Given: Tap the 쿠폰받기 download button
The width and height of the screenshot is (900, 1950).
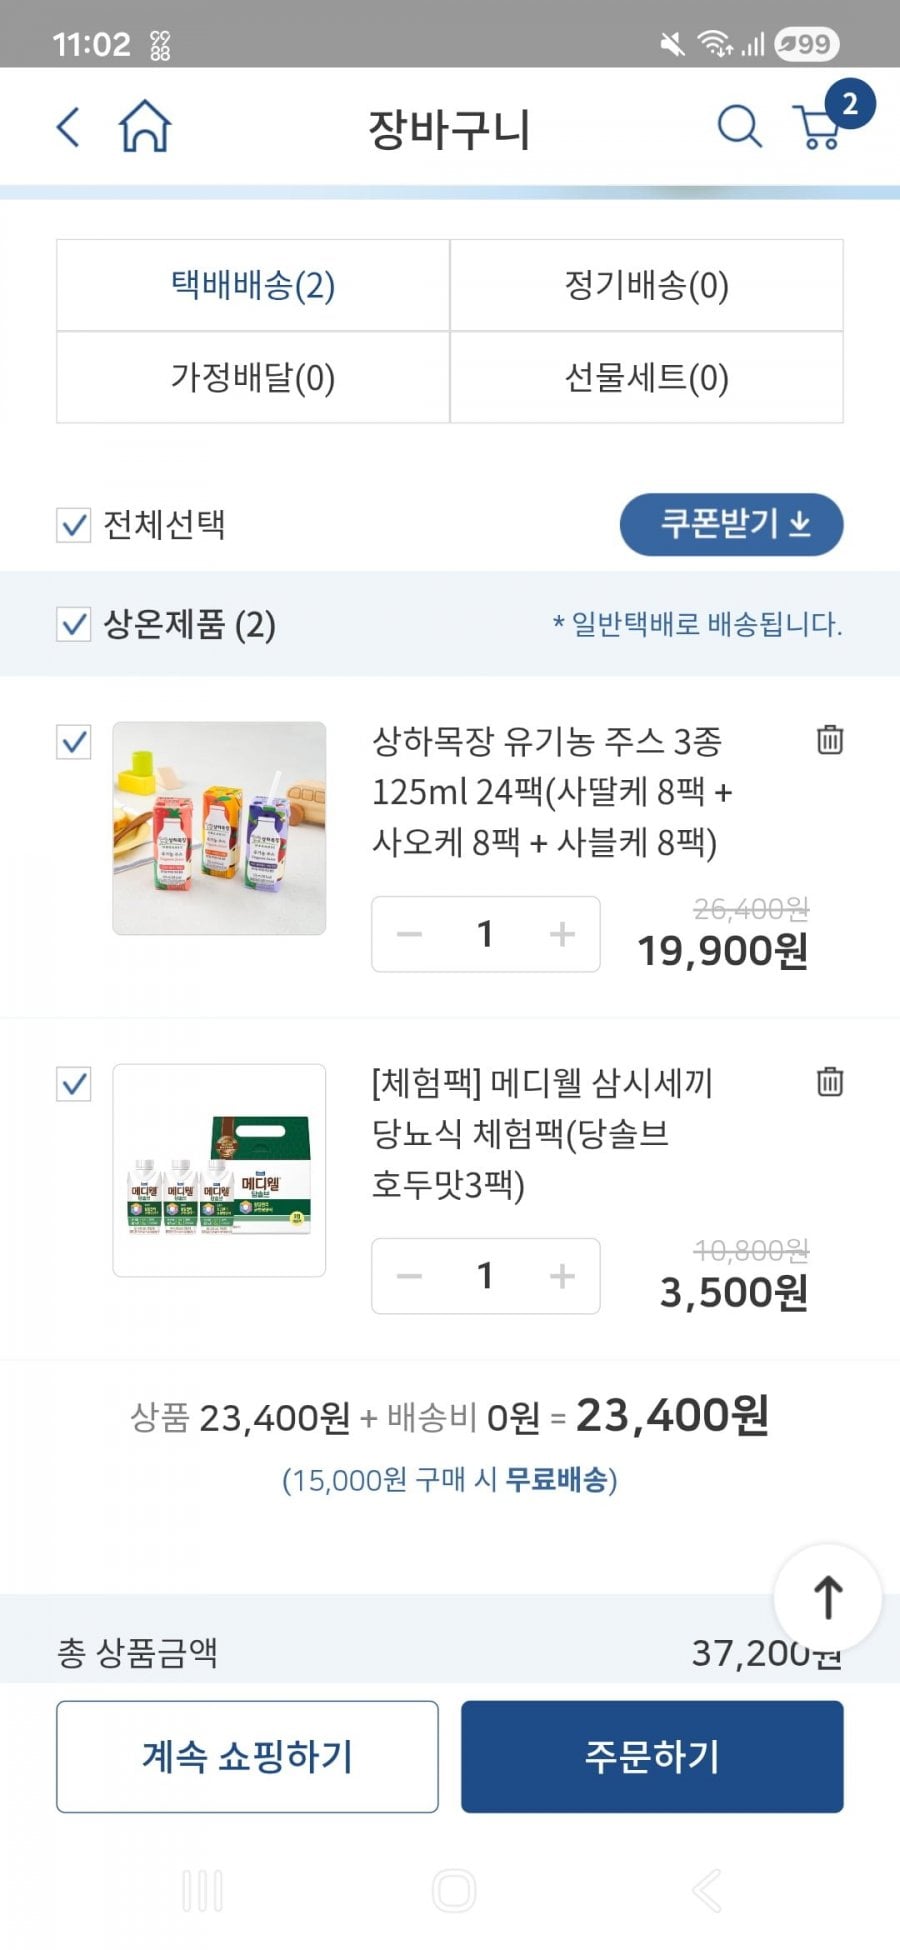Looking at the screenshot, I should (x=731, y=524).
